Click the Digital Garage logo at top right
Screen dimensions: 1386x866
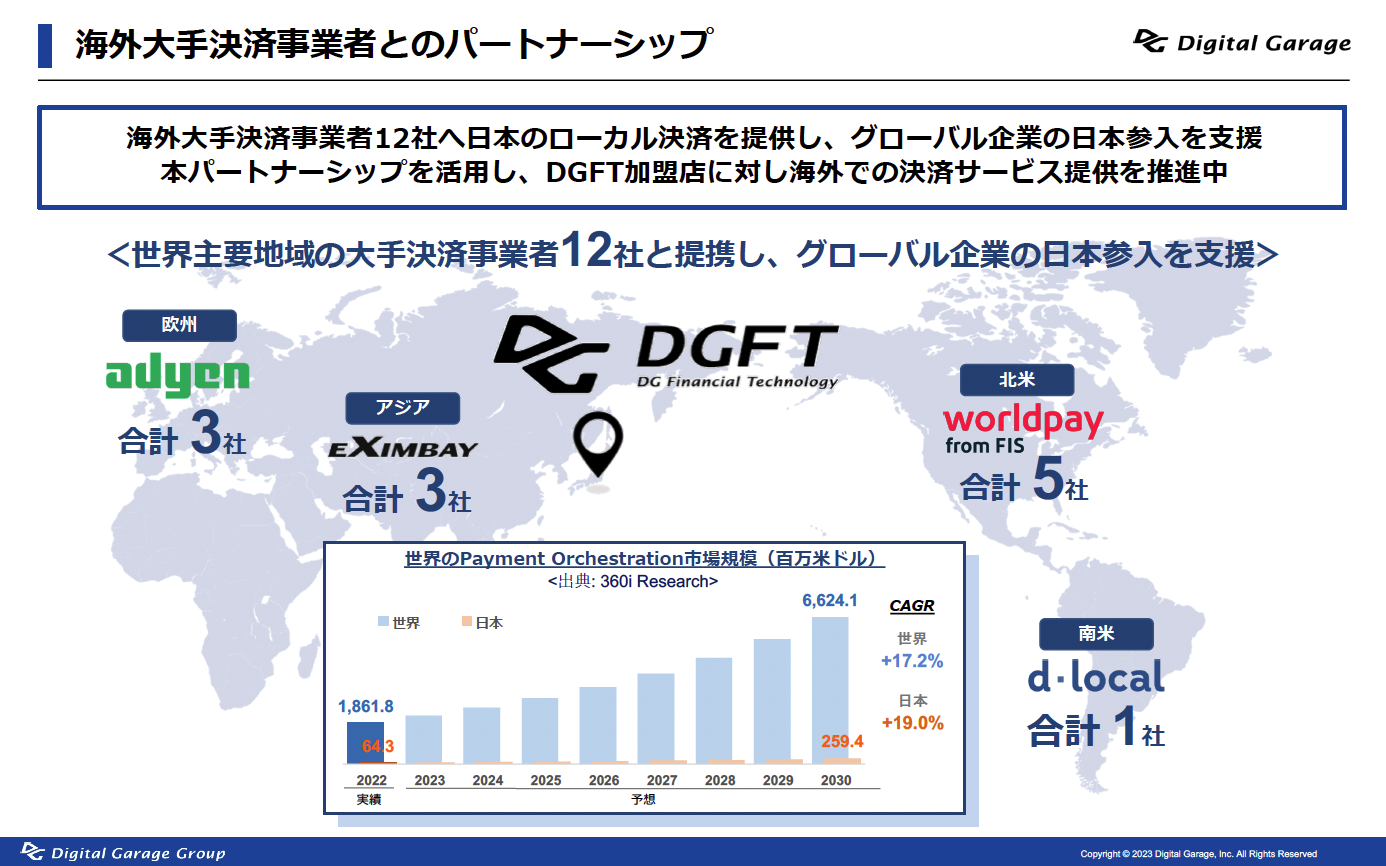[1242, 42]
